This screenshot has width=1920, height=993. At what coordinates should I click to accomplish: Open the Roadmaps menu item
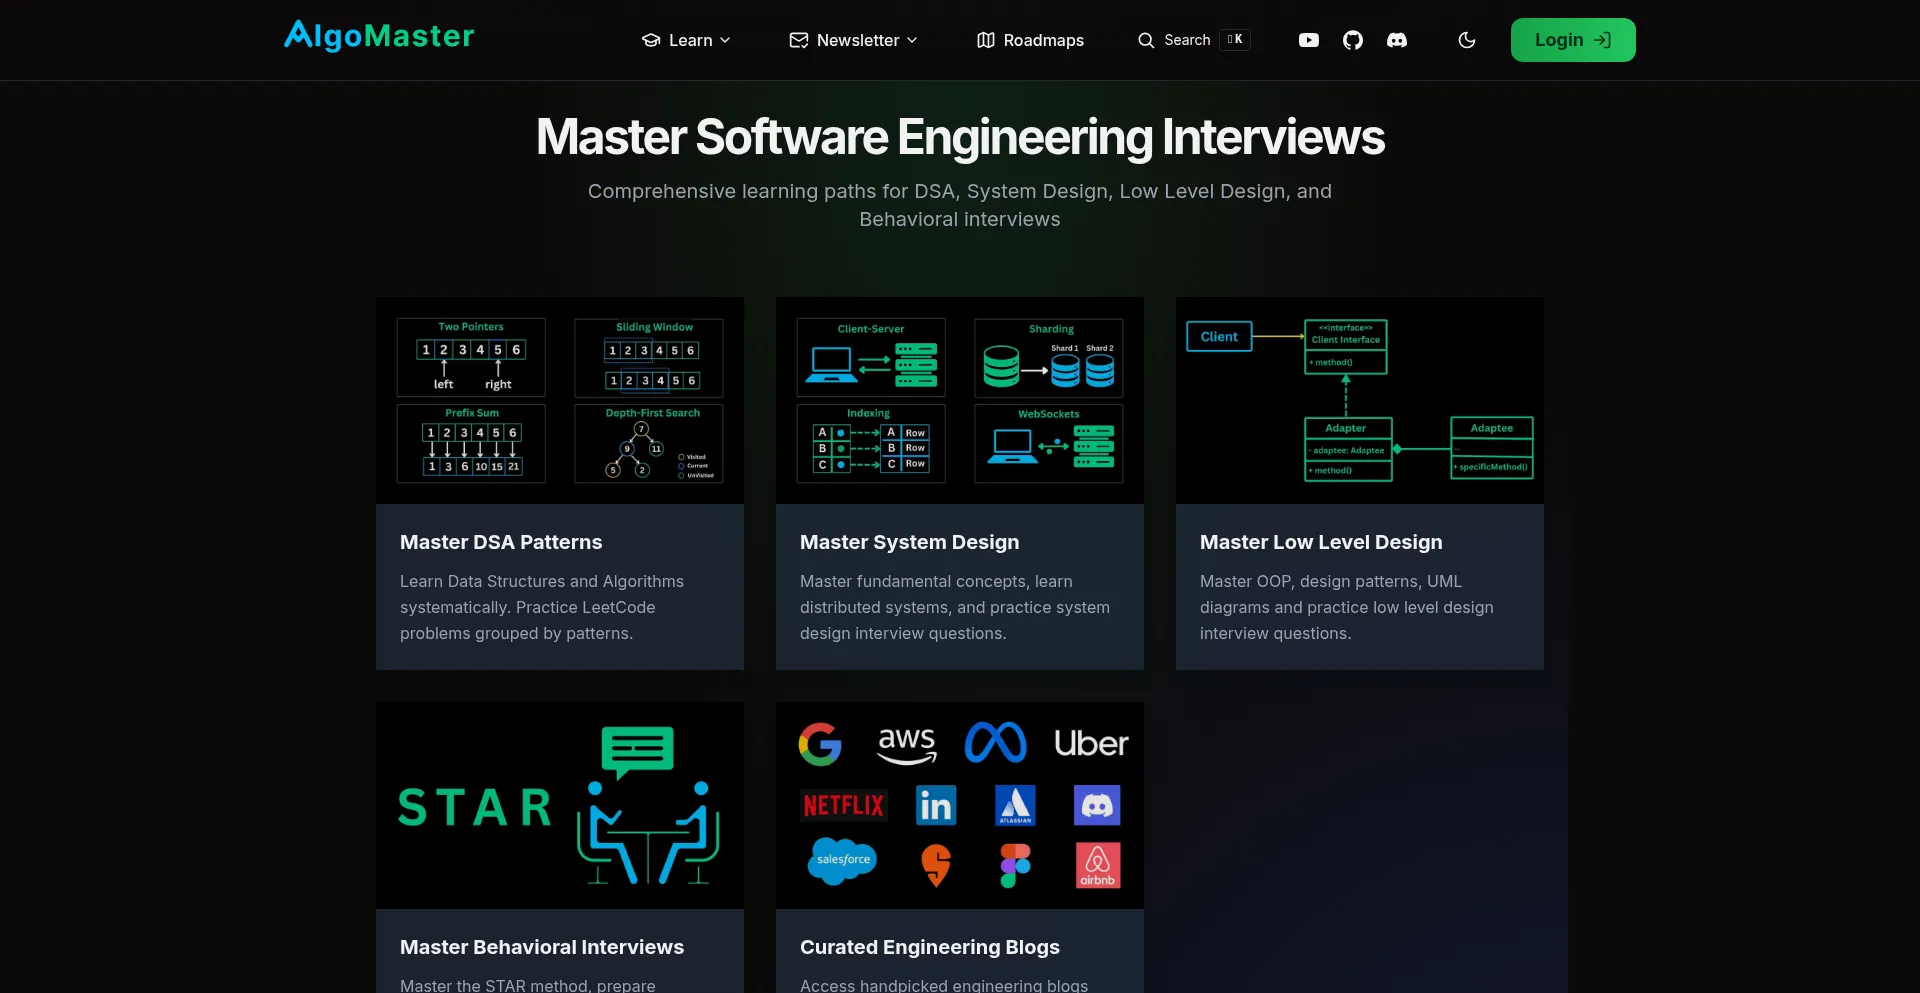point(1043,40)
